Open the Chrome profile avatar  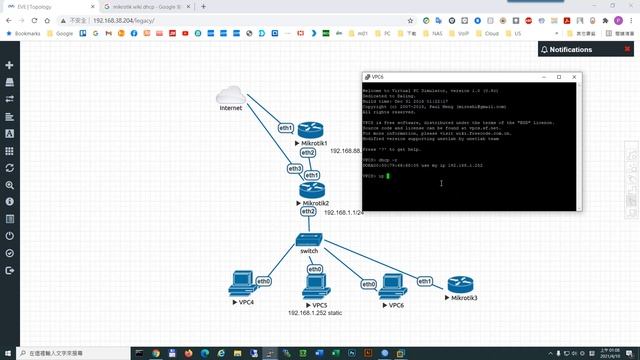tap(618, 20)
